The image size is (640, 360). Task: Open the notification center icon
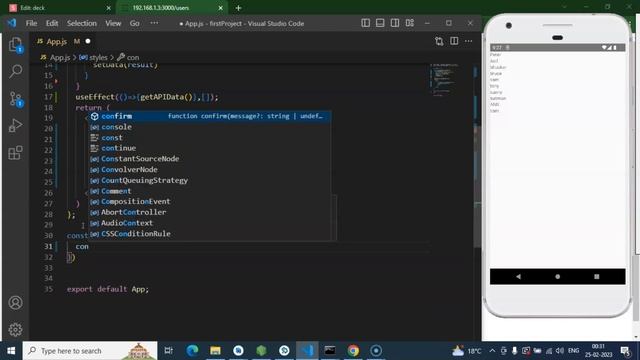(x=626, y=351)
